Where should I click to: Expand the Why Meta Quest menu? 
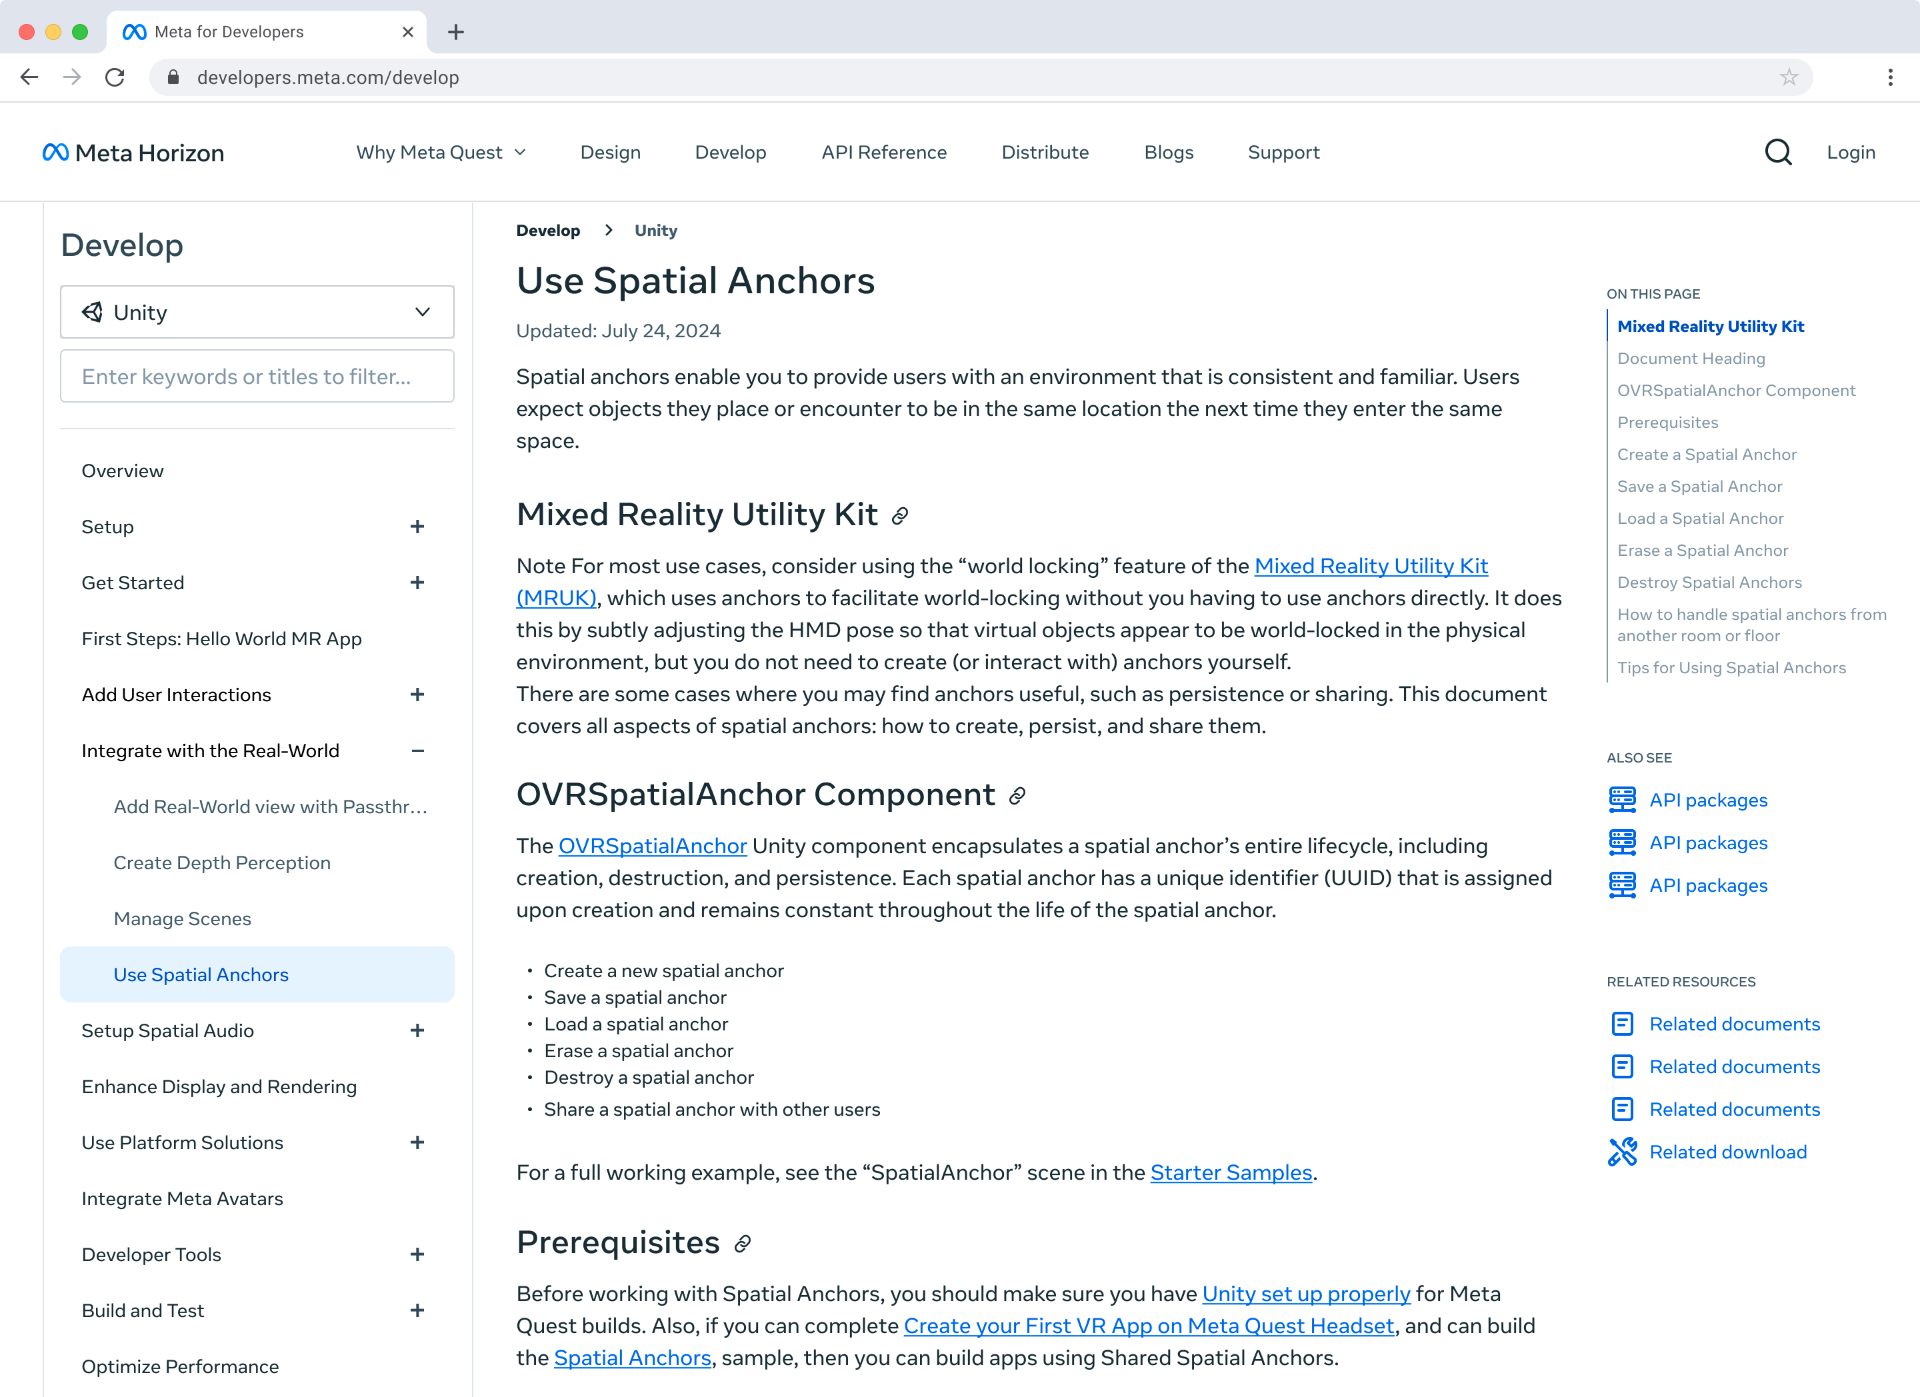441,152
